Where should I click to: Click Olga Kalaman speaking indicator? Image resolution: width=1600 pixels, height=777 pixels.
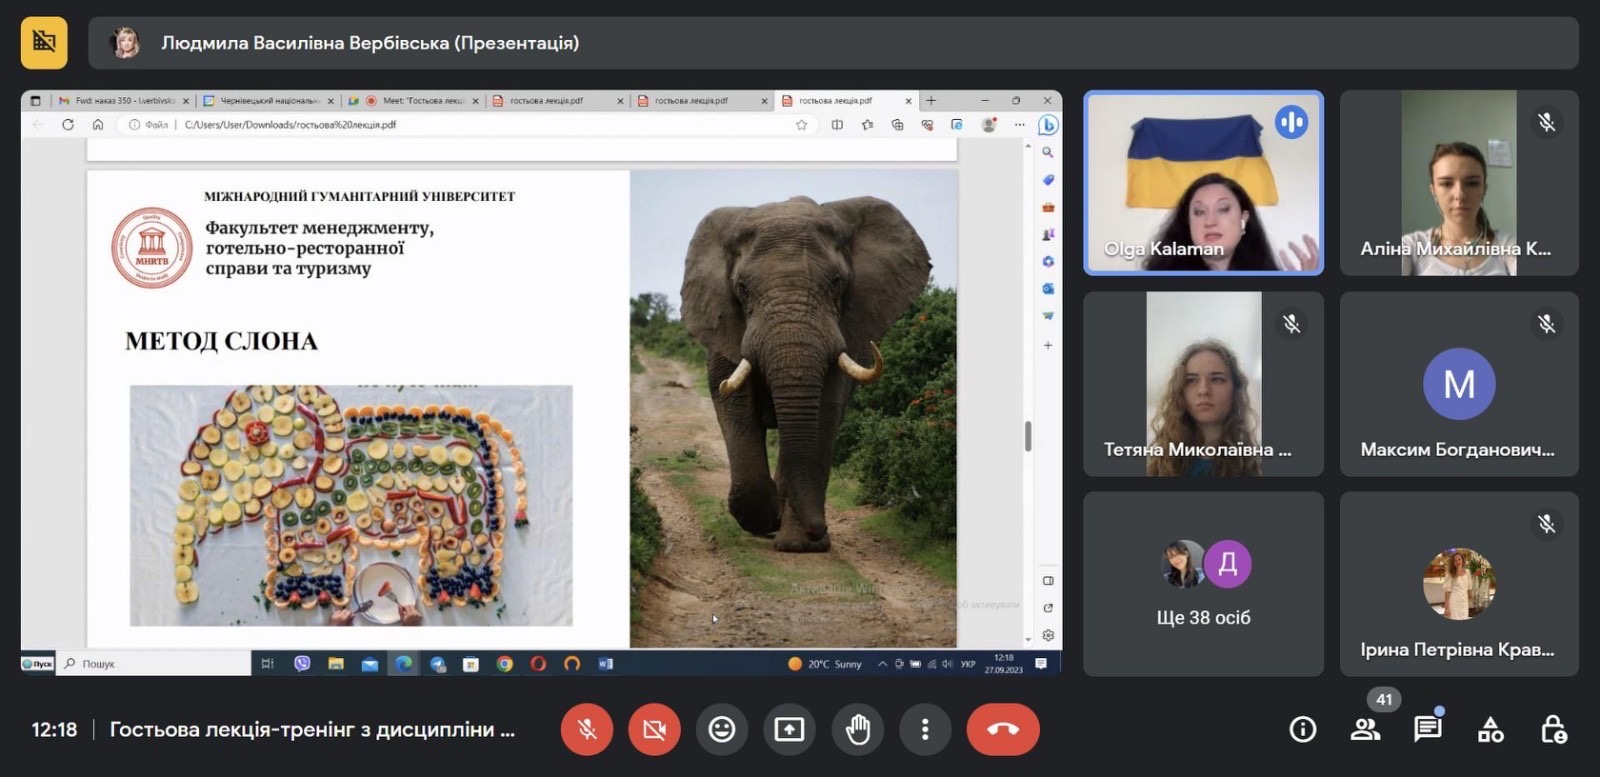tap(1291, 123)
